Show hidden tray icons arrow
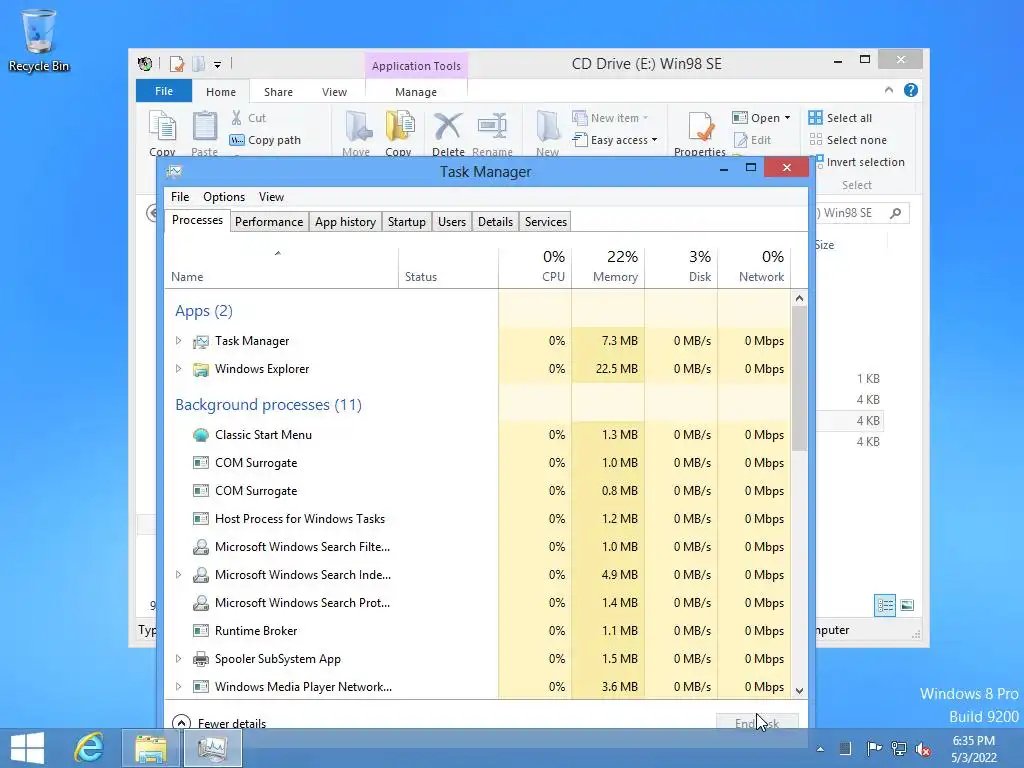1024x768 pixels. (820, 749)
